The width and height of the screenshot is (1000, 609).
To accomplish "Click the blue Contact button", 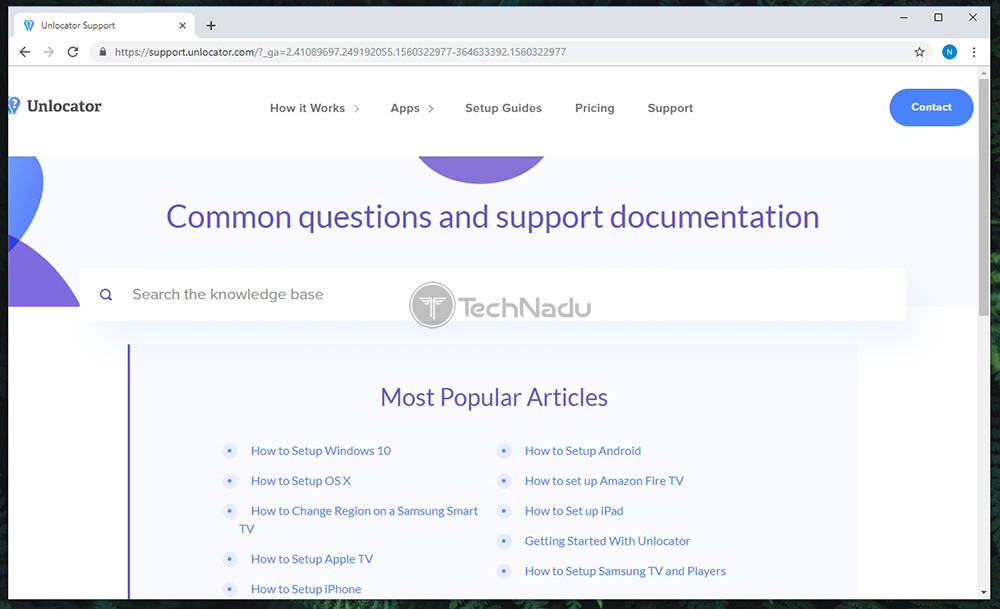I will pos(931,107).
